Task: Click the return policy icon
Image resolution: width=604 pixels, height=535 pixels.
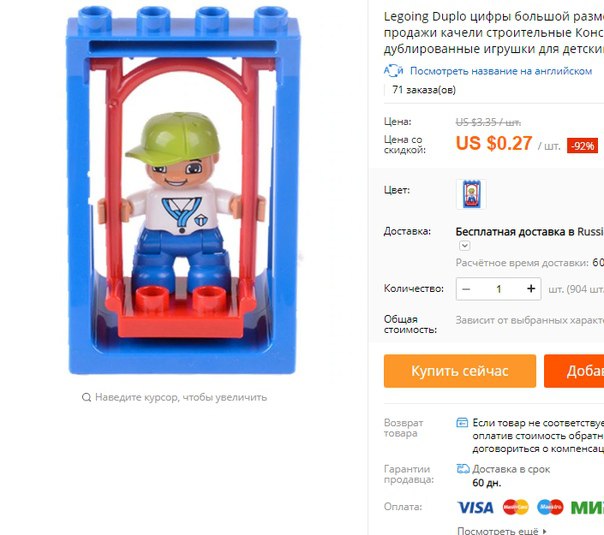Action: (x=462, y=423)
